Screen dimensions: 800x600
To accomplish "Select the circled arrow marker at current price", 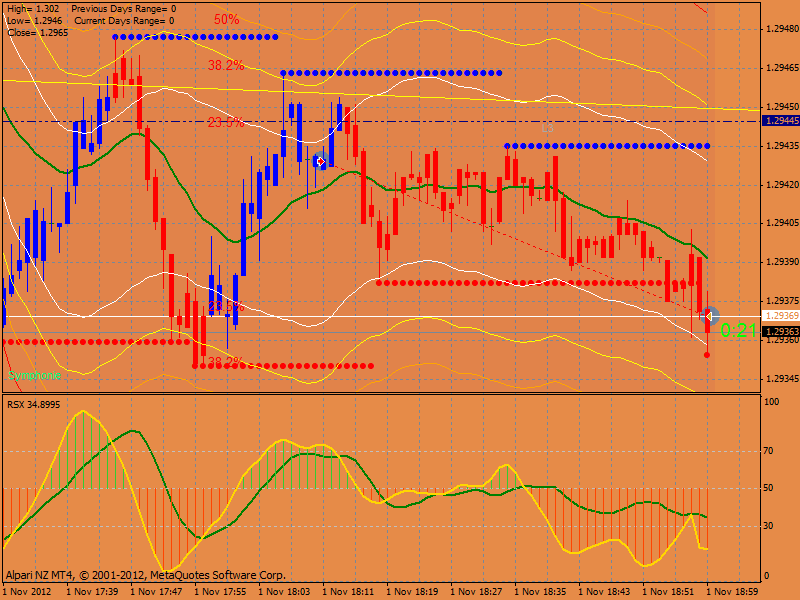I will (x=709, y=316).
